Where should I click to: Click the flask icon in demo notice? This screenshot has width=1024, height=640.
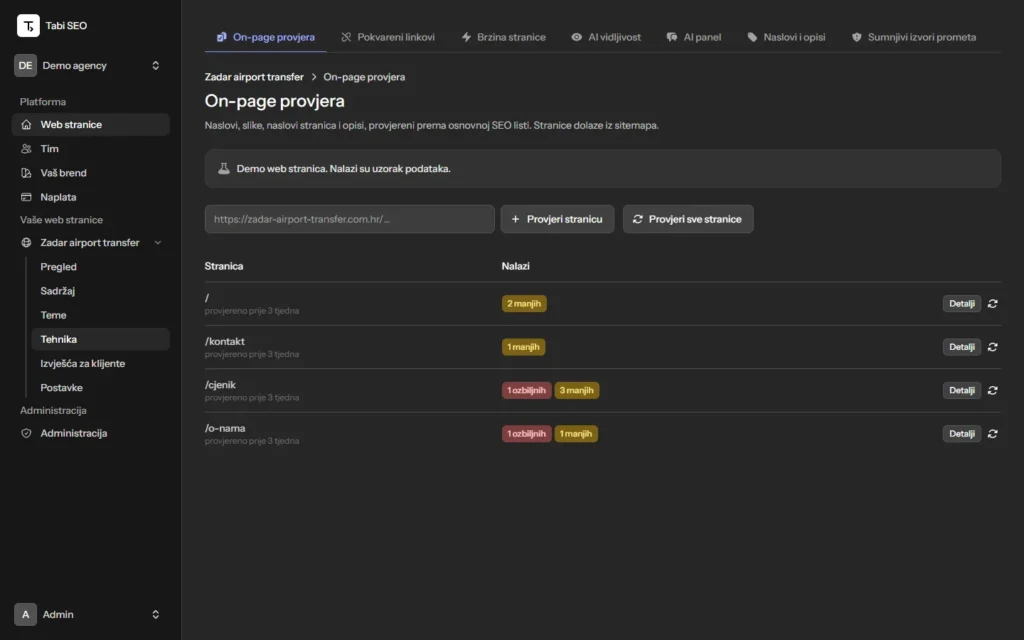223,168
